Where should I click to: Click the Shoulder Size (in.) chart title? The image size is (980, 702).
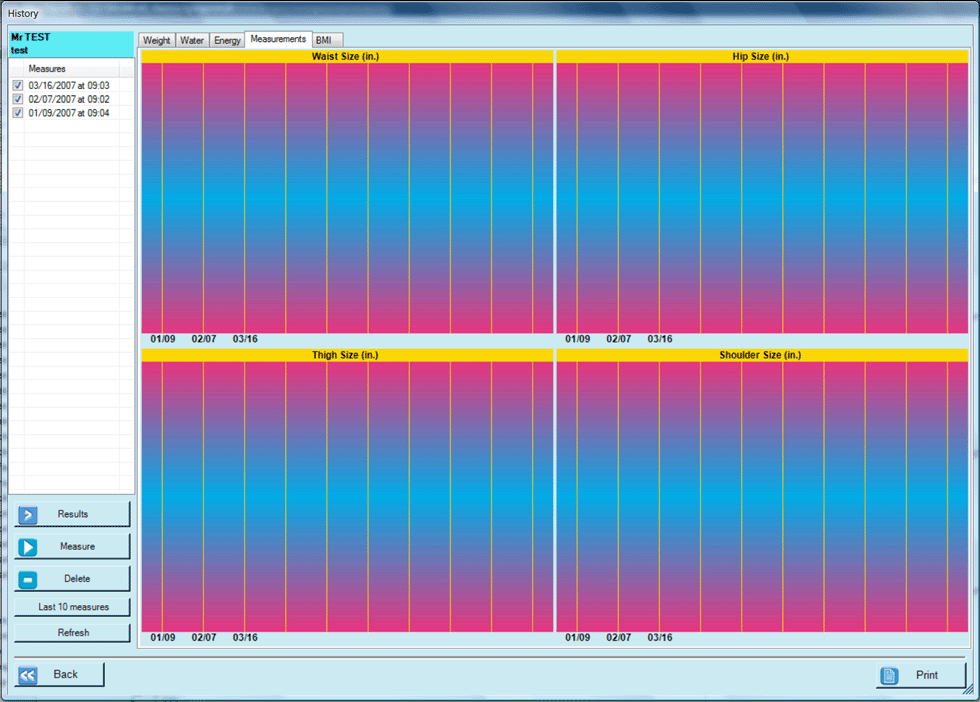click(760, 355)
